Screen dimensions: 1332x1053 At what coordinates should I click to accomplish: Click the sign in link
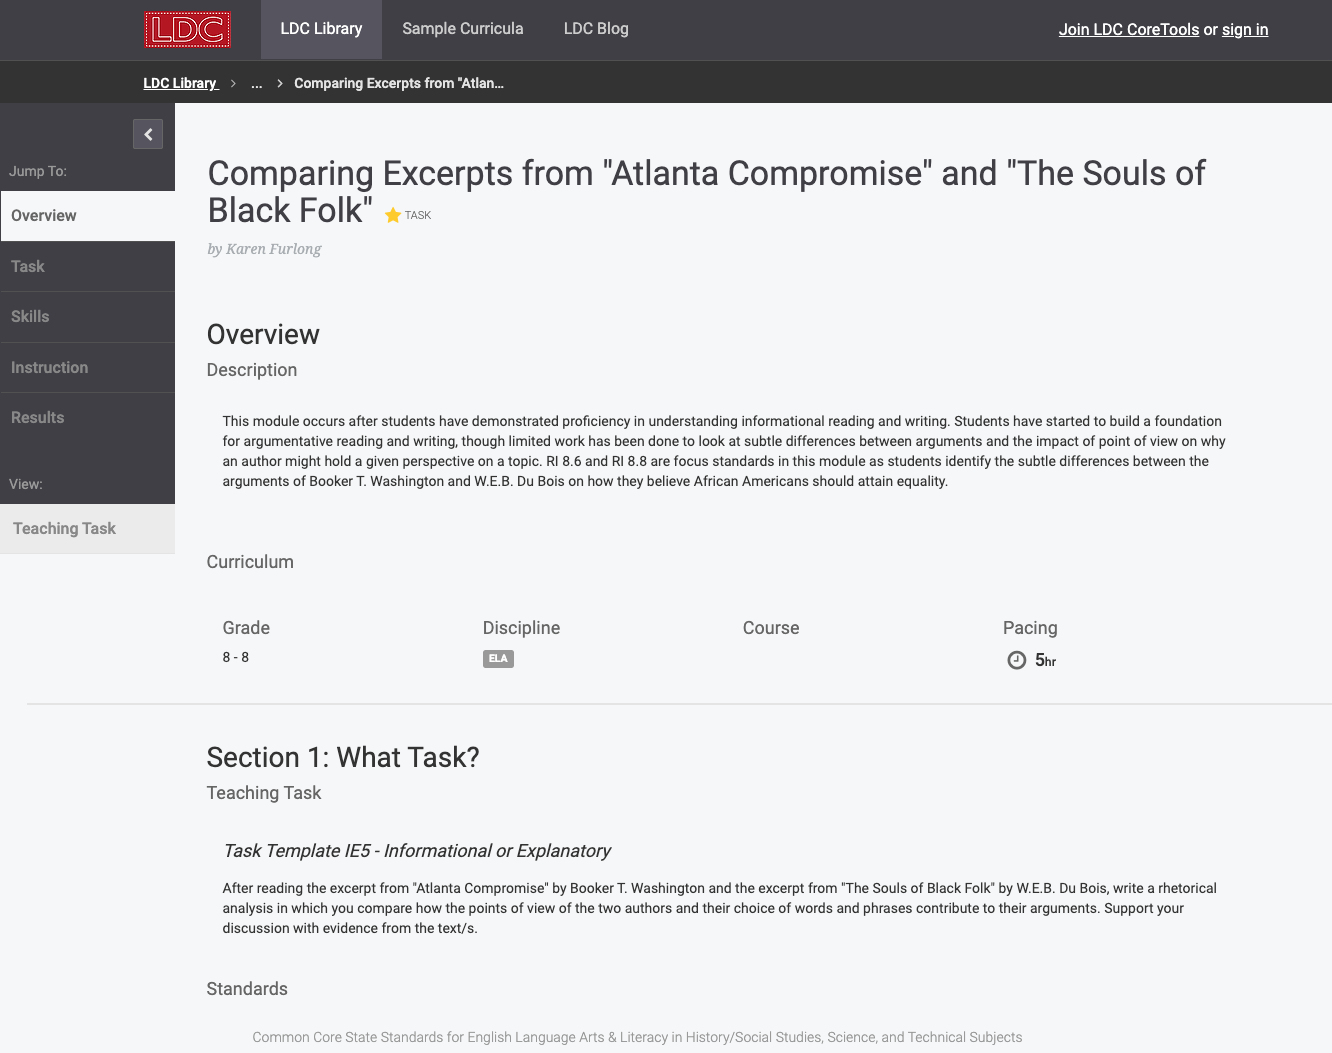[x=1244, y=30]
